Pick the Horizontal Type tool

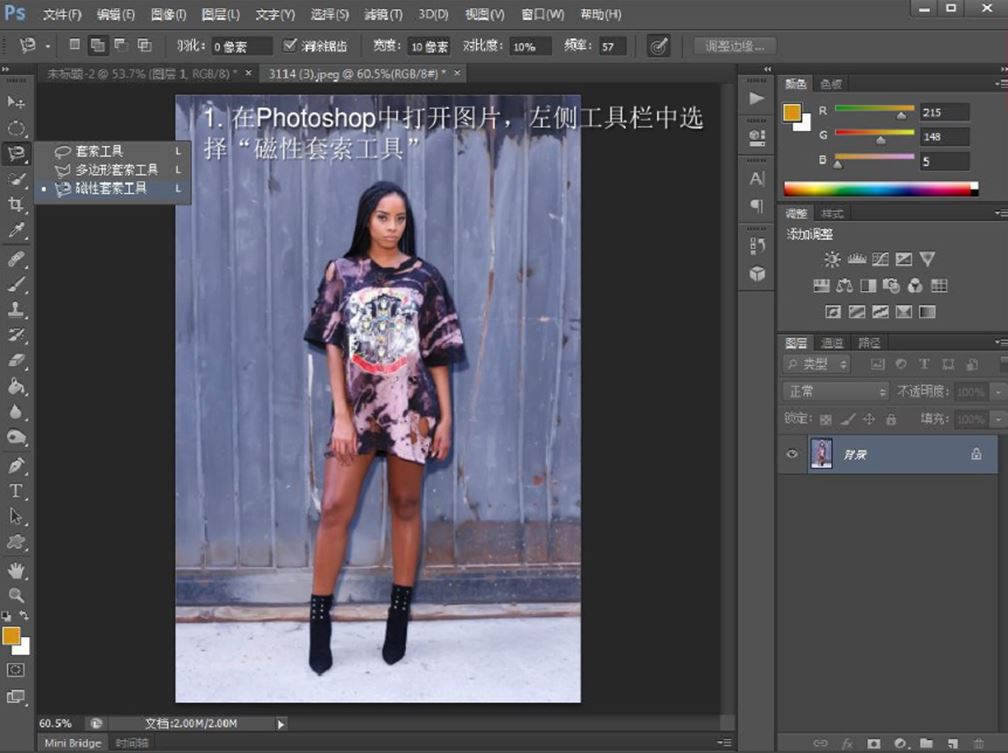16,490
